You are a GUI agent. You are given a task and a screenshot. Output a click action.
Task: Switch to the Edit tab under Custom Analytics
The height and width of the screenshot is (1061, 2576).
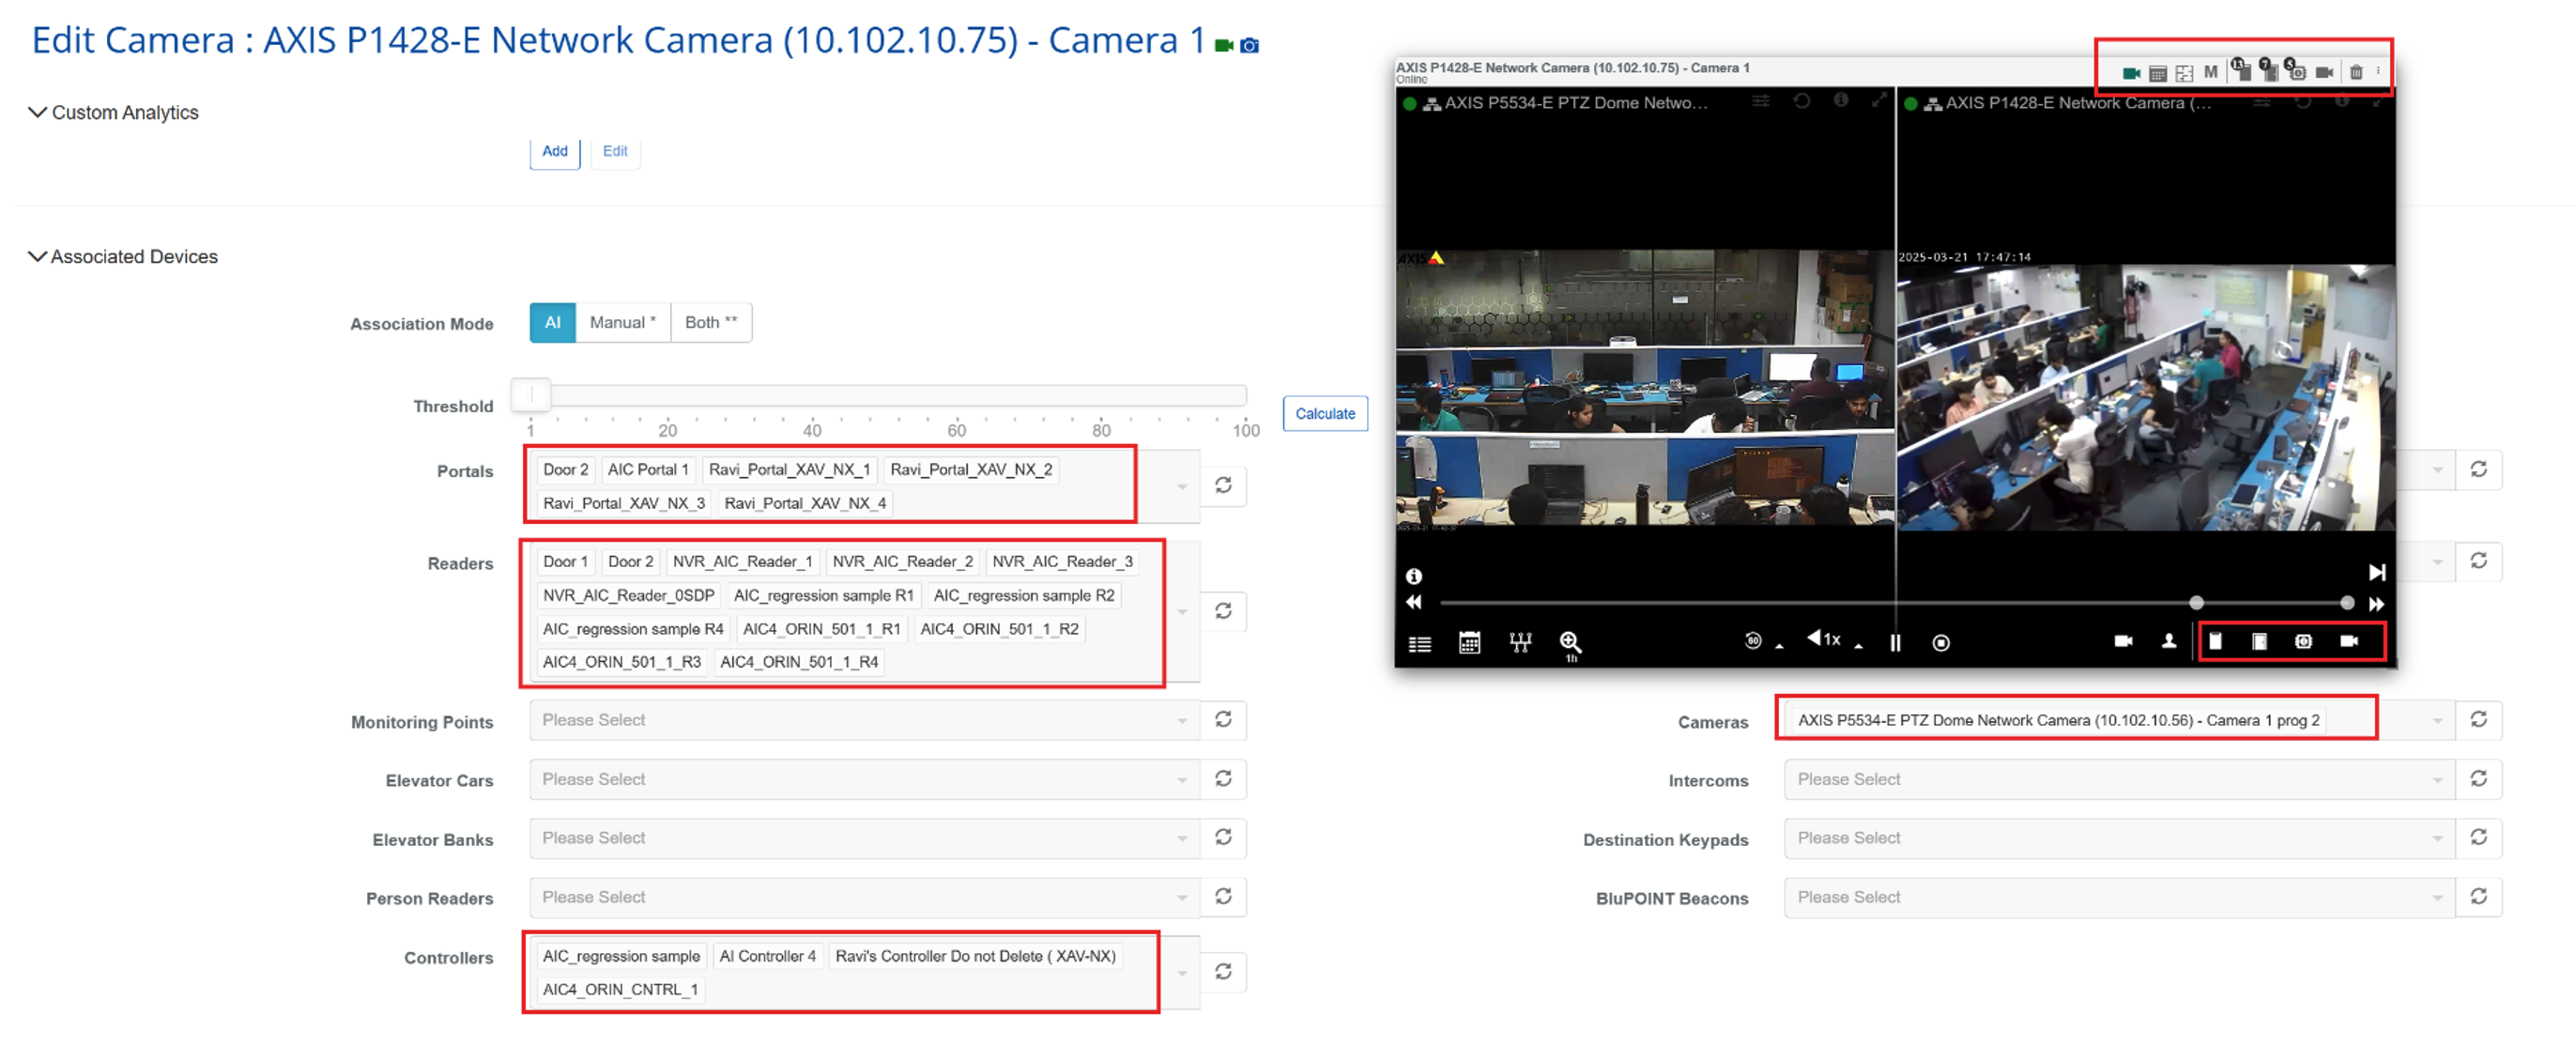(615, 151)
